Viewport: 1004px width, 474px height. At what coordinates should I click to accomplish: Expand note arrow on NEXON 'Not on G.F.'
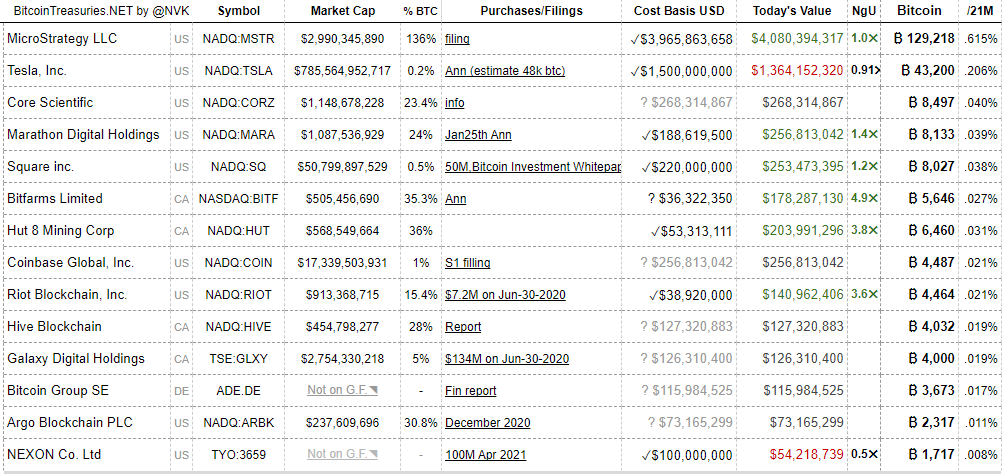tap(374, 452)
